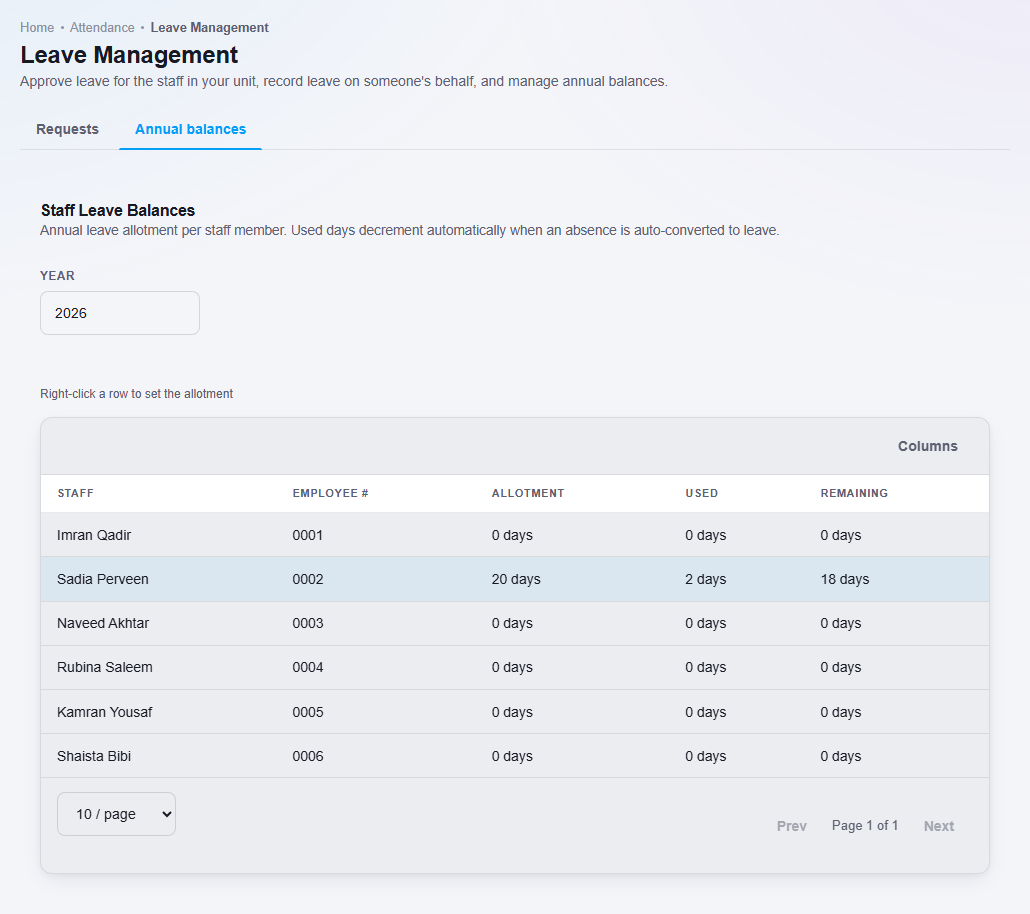Click employee number 0003
Viewport: 1030px width, 914px height.
pos(308,624)
